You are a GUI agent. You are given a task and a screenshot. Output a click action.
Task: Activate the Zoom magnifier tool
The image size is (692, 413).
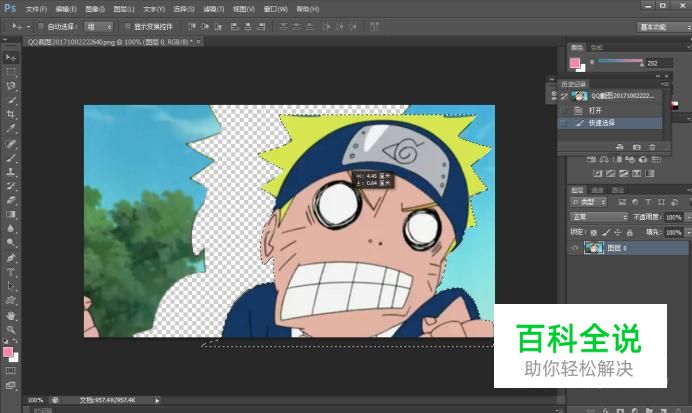[11, 329]
